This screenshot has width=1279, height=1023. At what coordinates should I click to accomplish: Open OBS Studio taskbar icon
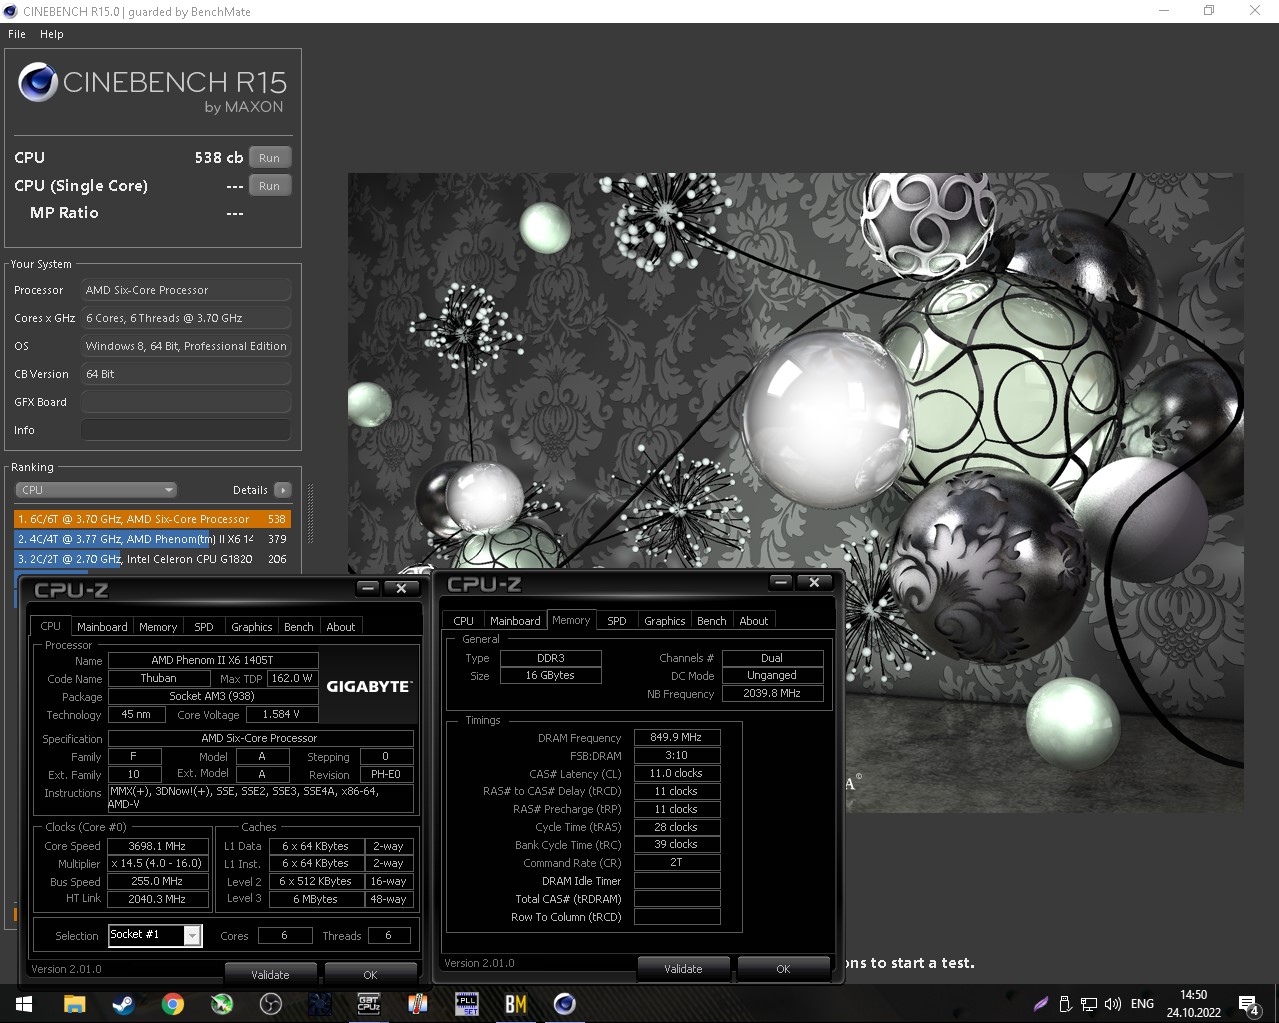pos(270,1003)
